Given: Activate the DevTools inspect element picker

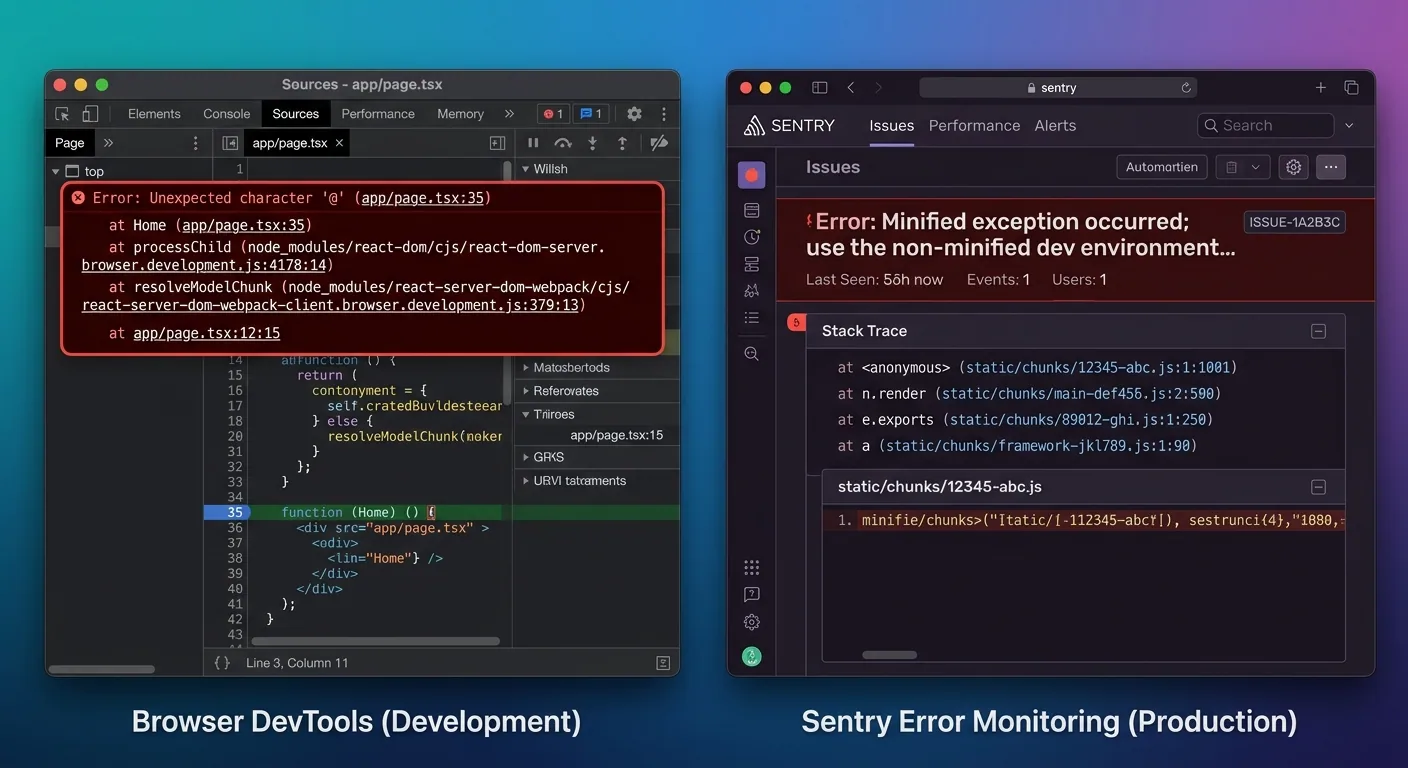Looking at the screenshot, I should 62,114.
